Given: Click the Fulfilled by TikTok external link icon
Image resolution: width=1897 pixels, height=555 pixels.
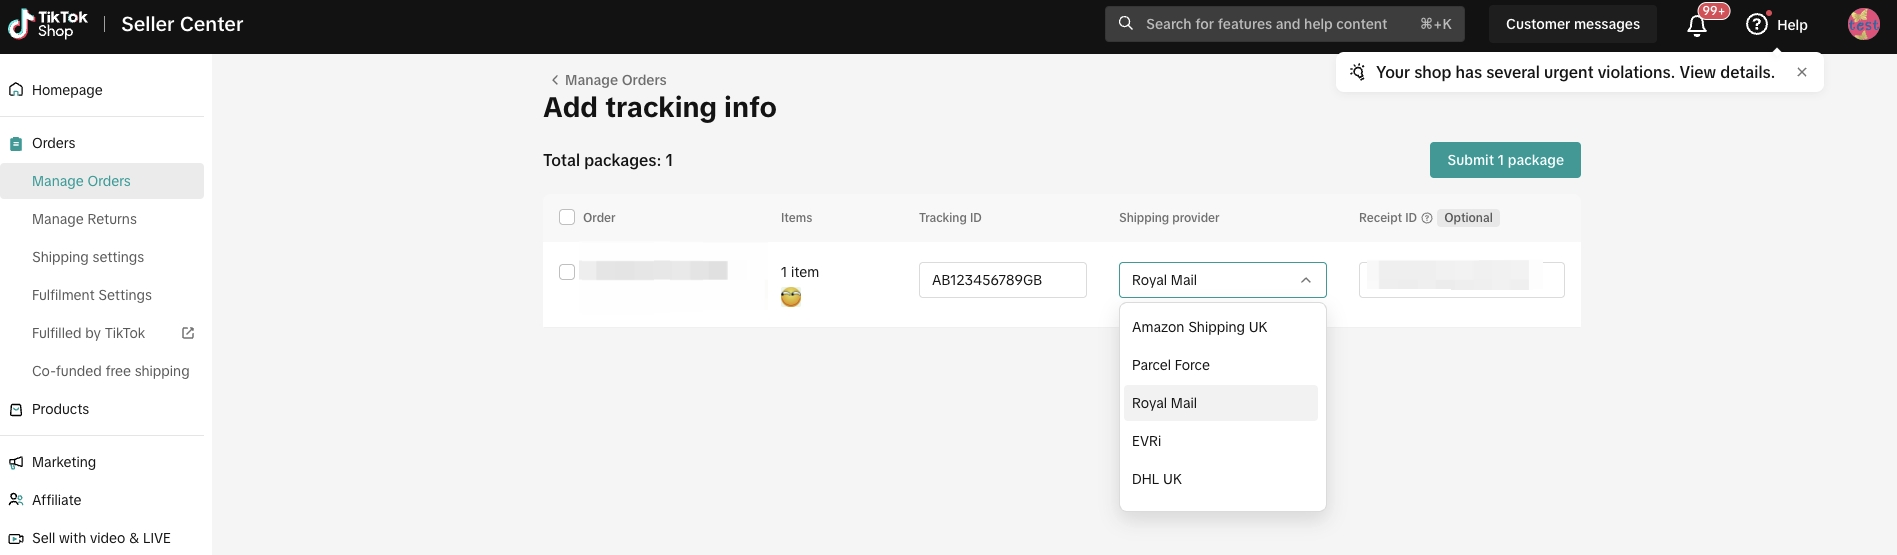Looking at the screenshot, I should point(188,333).
